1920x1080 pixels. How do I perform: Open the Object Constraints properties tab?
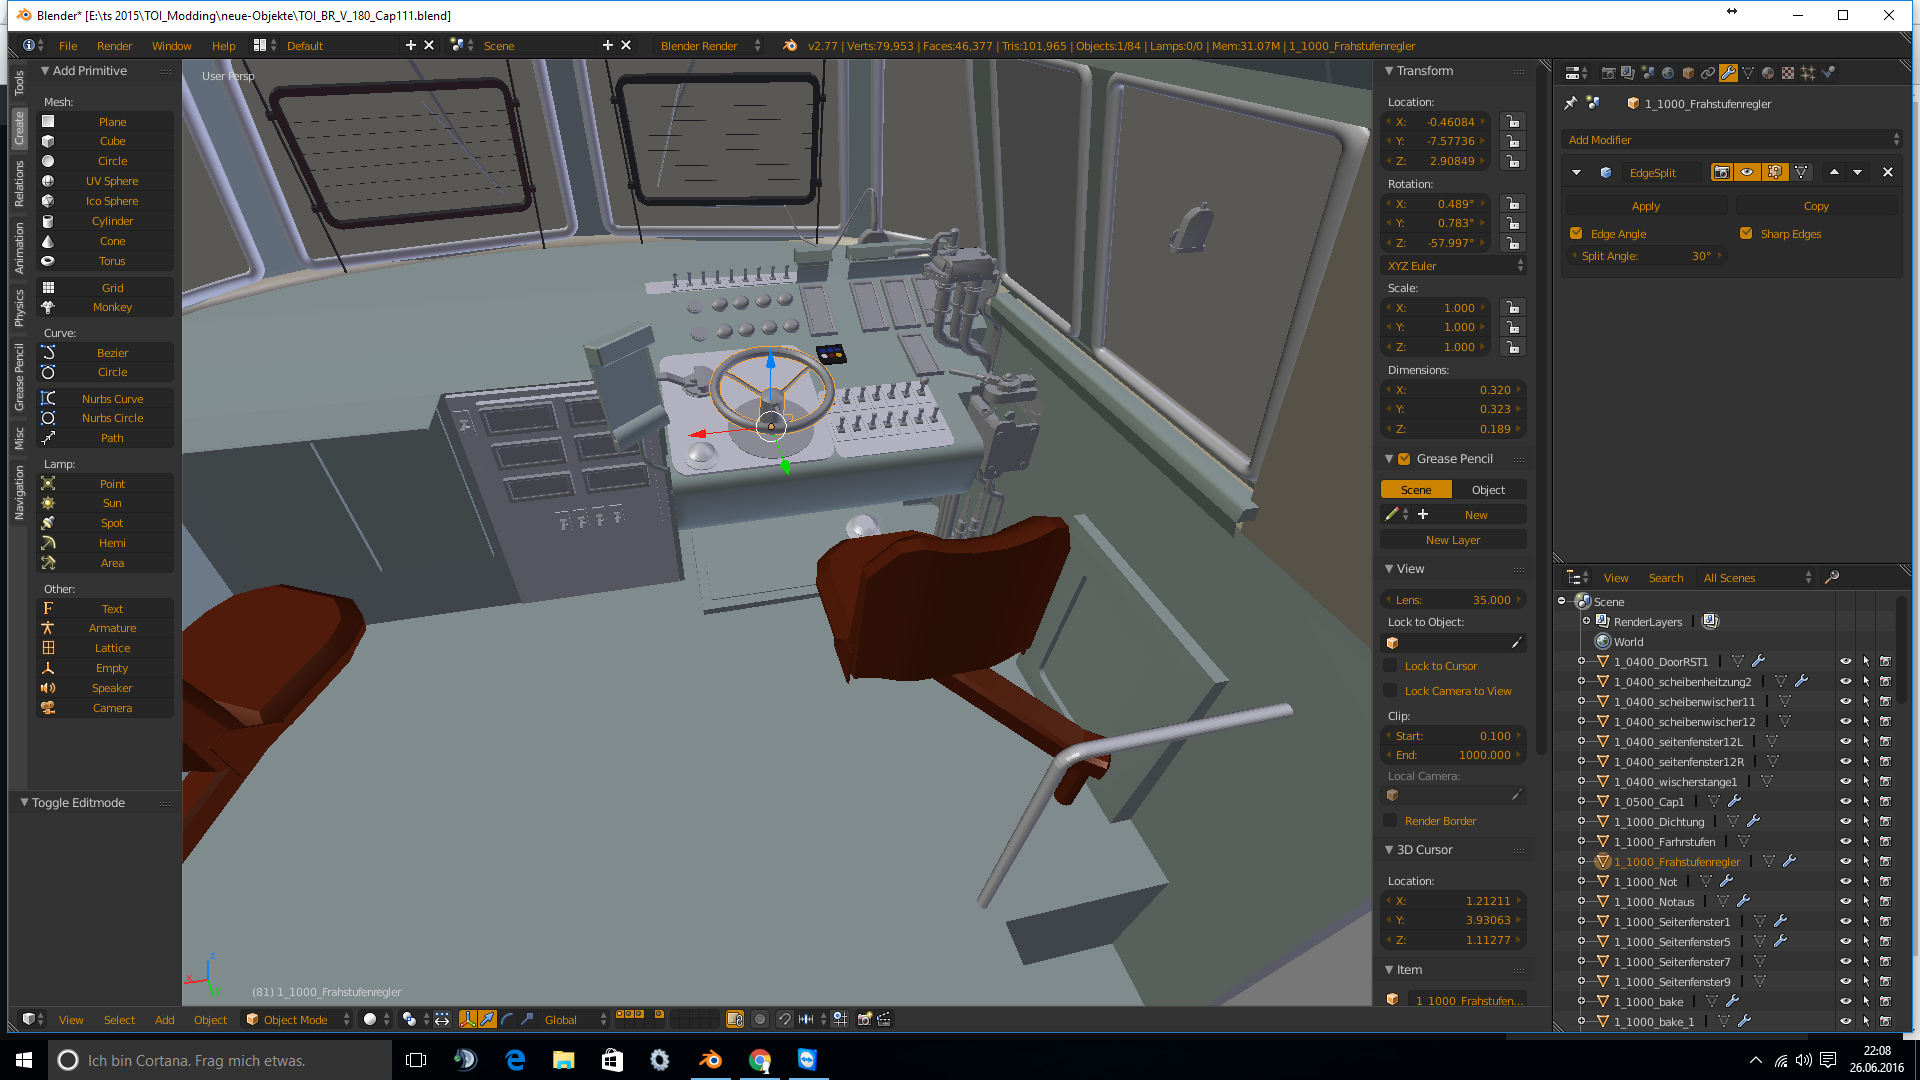coord(1708,73)
